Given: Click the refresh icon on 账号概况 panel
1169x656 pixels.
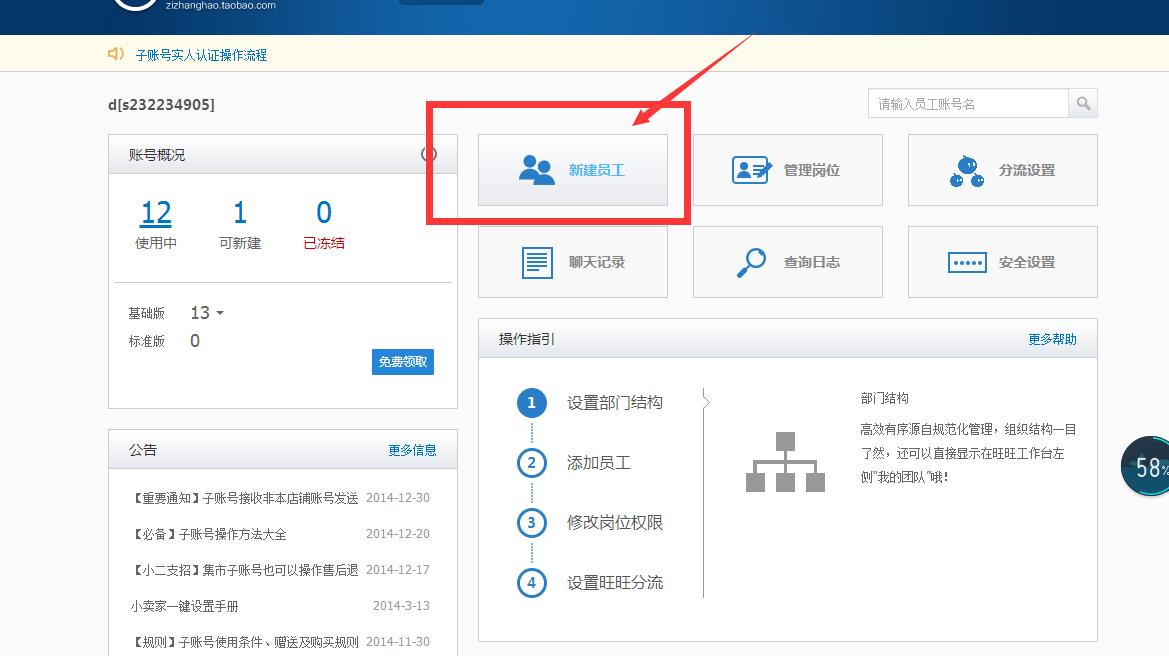Looking at the screenshot, I should pos(430,154).
